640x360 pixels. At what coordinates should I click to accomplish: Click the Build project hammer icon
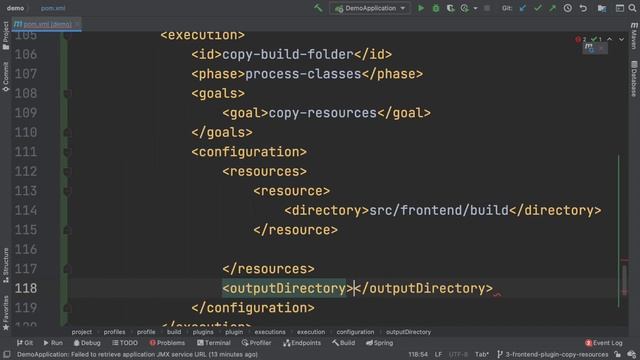(318, 8)
